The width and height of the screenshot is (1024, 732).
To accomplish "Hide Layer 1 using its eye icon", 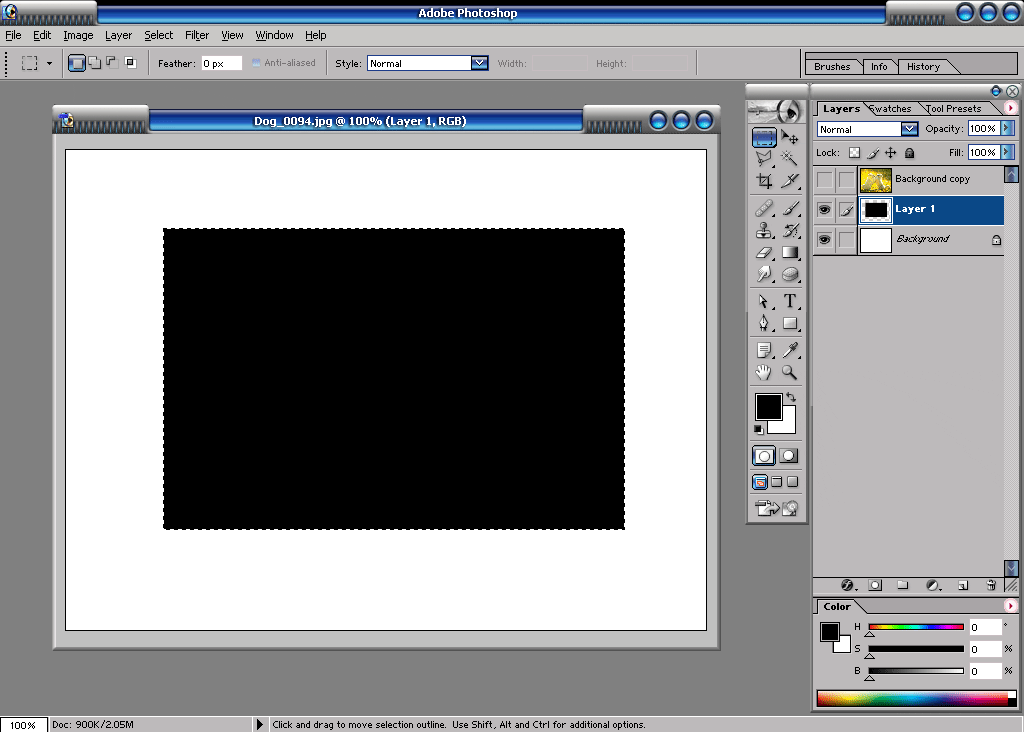I will 825,210.
